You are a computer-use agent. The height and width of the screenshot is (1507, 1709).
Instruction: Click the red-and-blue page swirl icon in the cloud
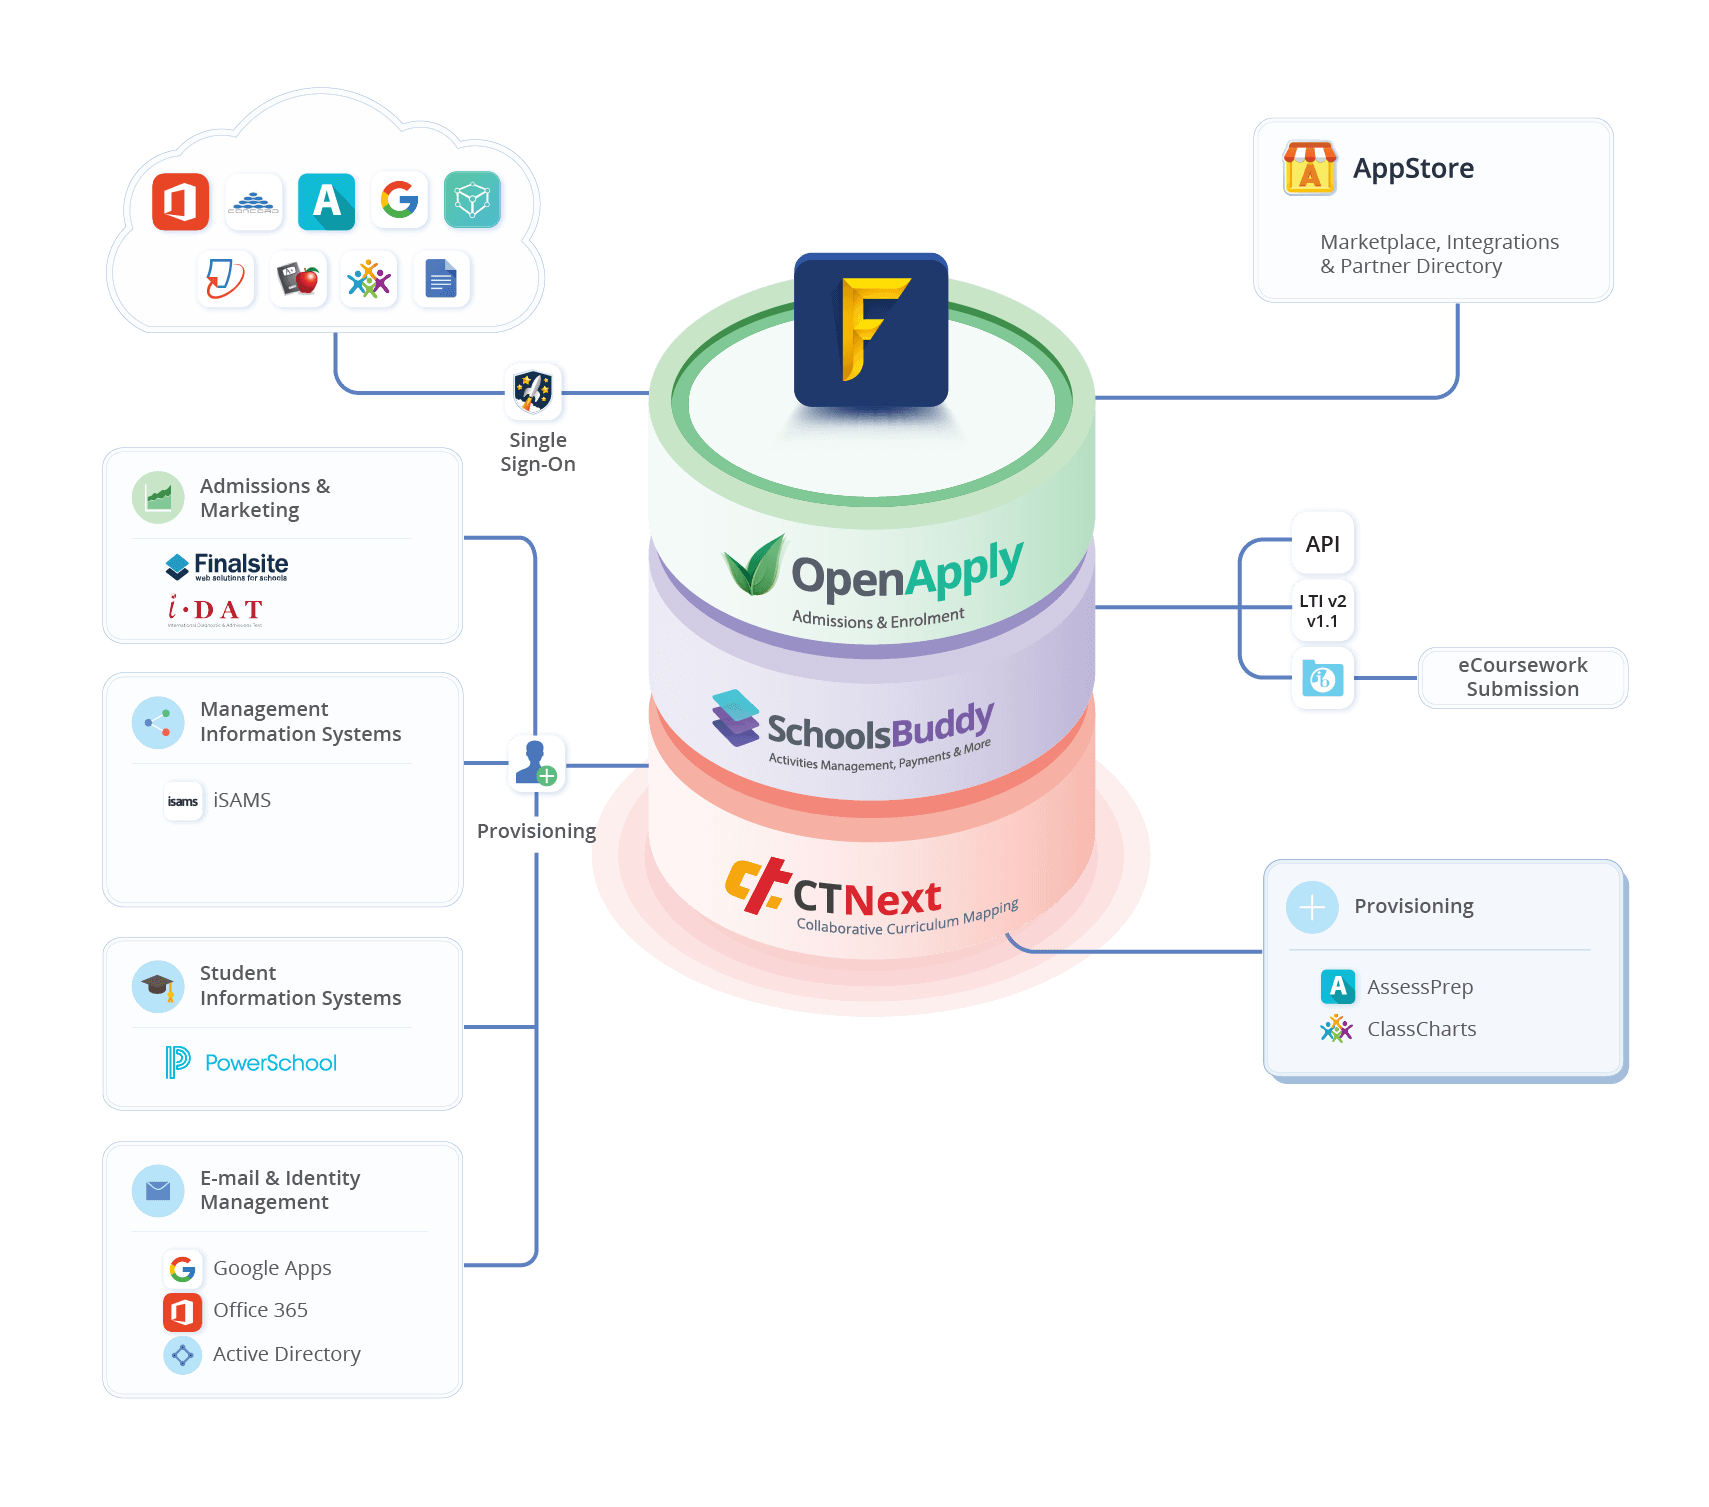pos(226,279)
